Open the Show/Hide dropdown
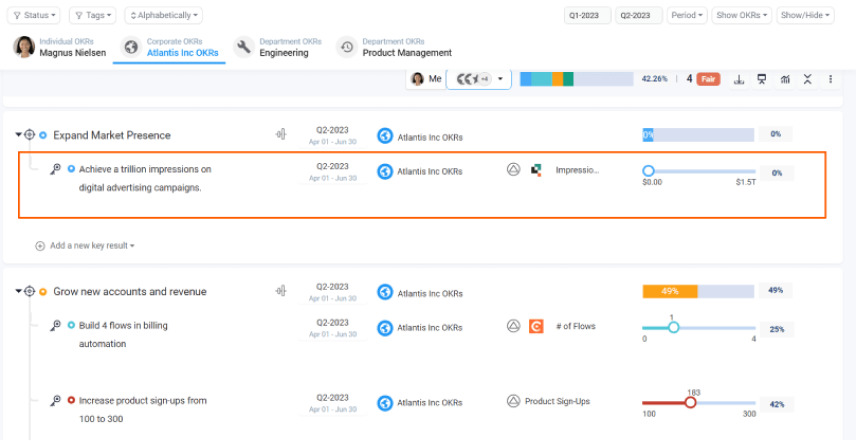 [806, 15]
